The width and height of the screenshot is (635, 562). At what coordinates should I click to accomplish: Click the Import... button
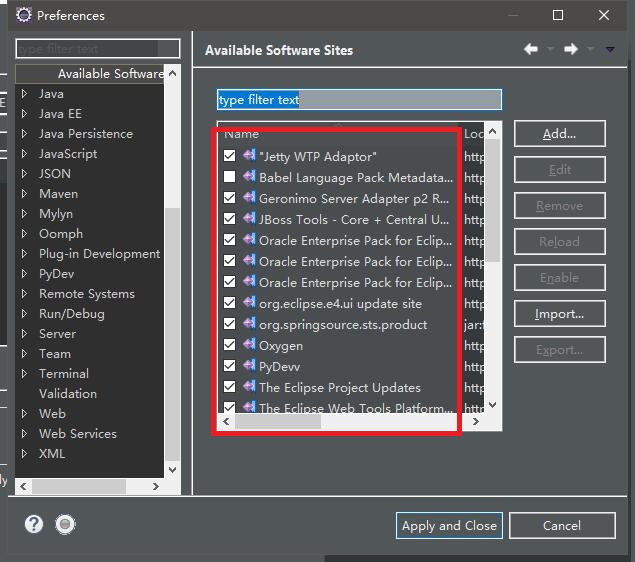pyautogui.click(x=560, y=314)
